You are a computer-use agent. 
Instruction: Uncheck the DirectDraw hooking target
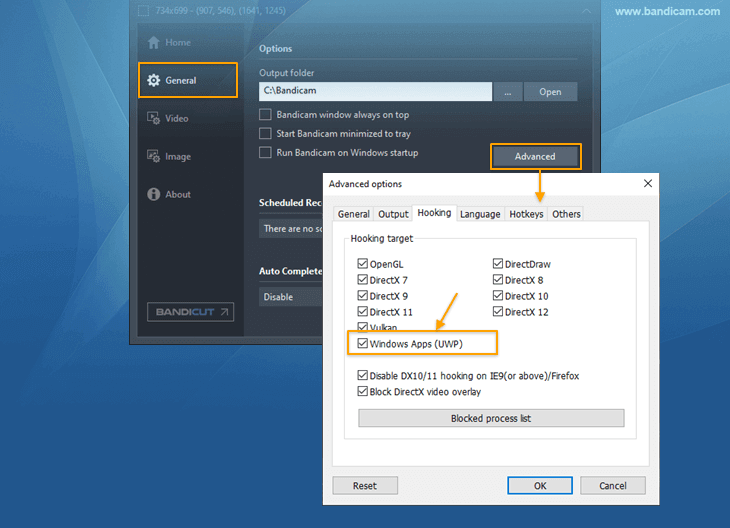(x=498, y=264)
